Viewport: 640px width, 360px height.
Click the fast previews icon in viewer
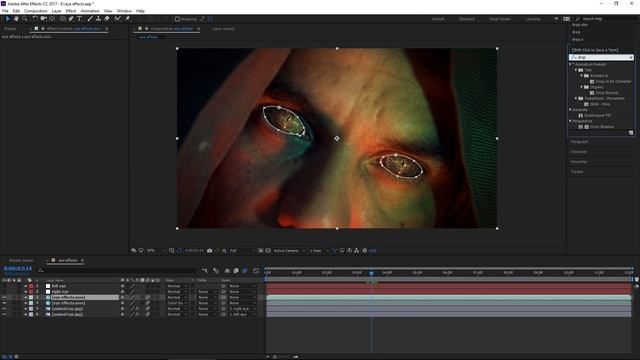pos(342,251)
